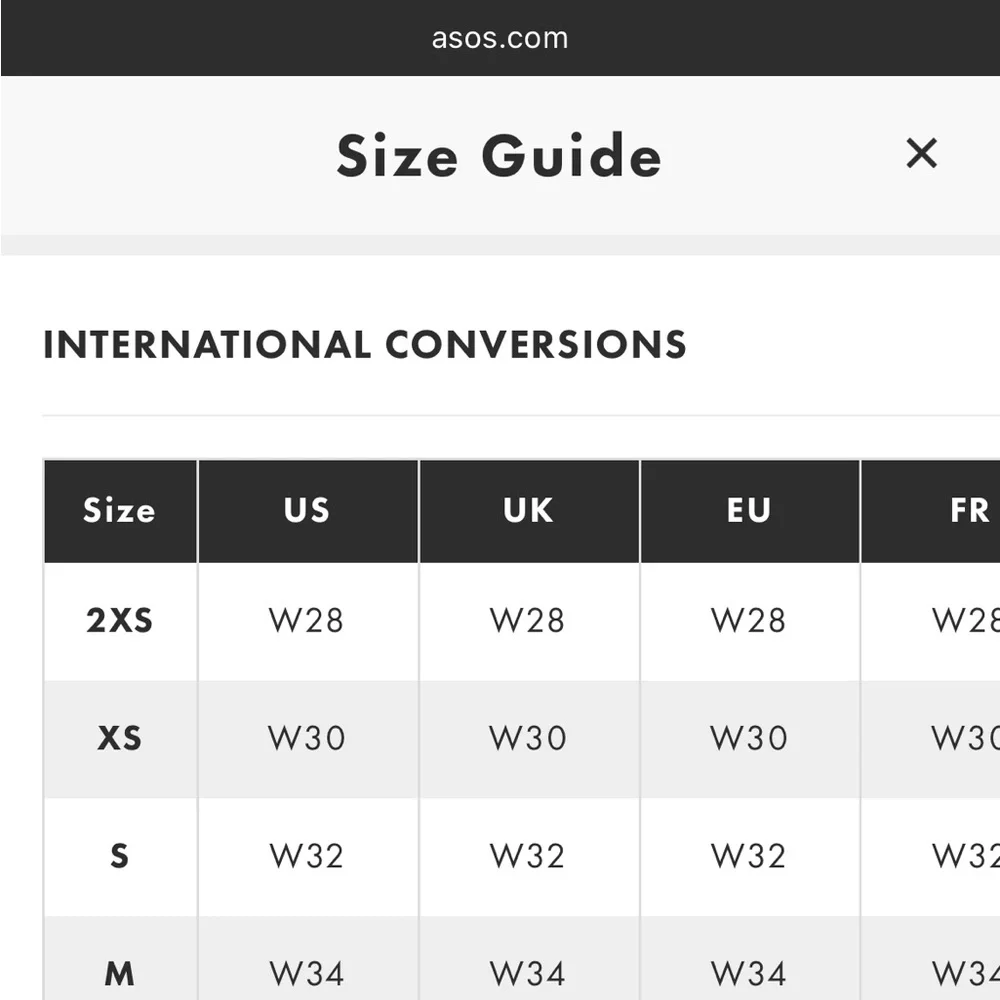Click the US W28 cell

(307, 621)
